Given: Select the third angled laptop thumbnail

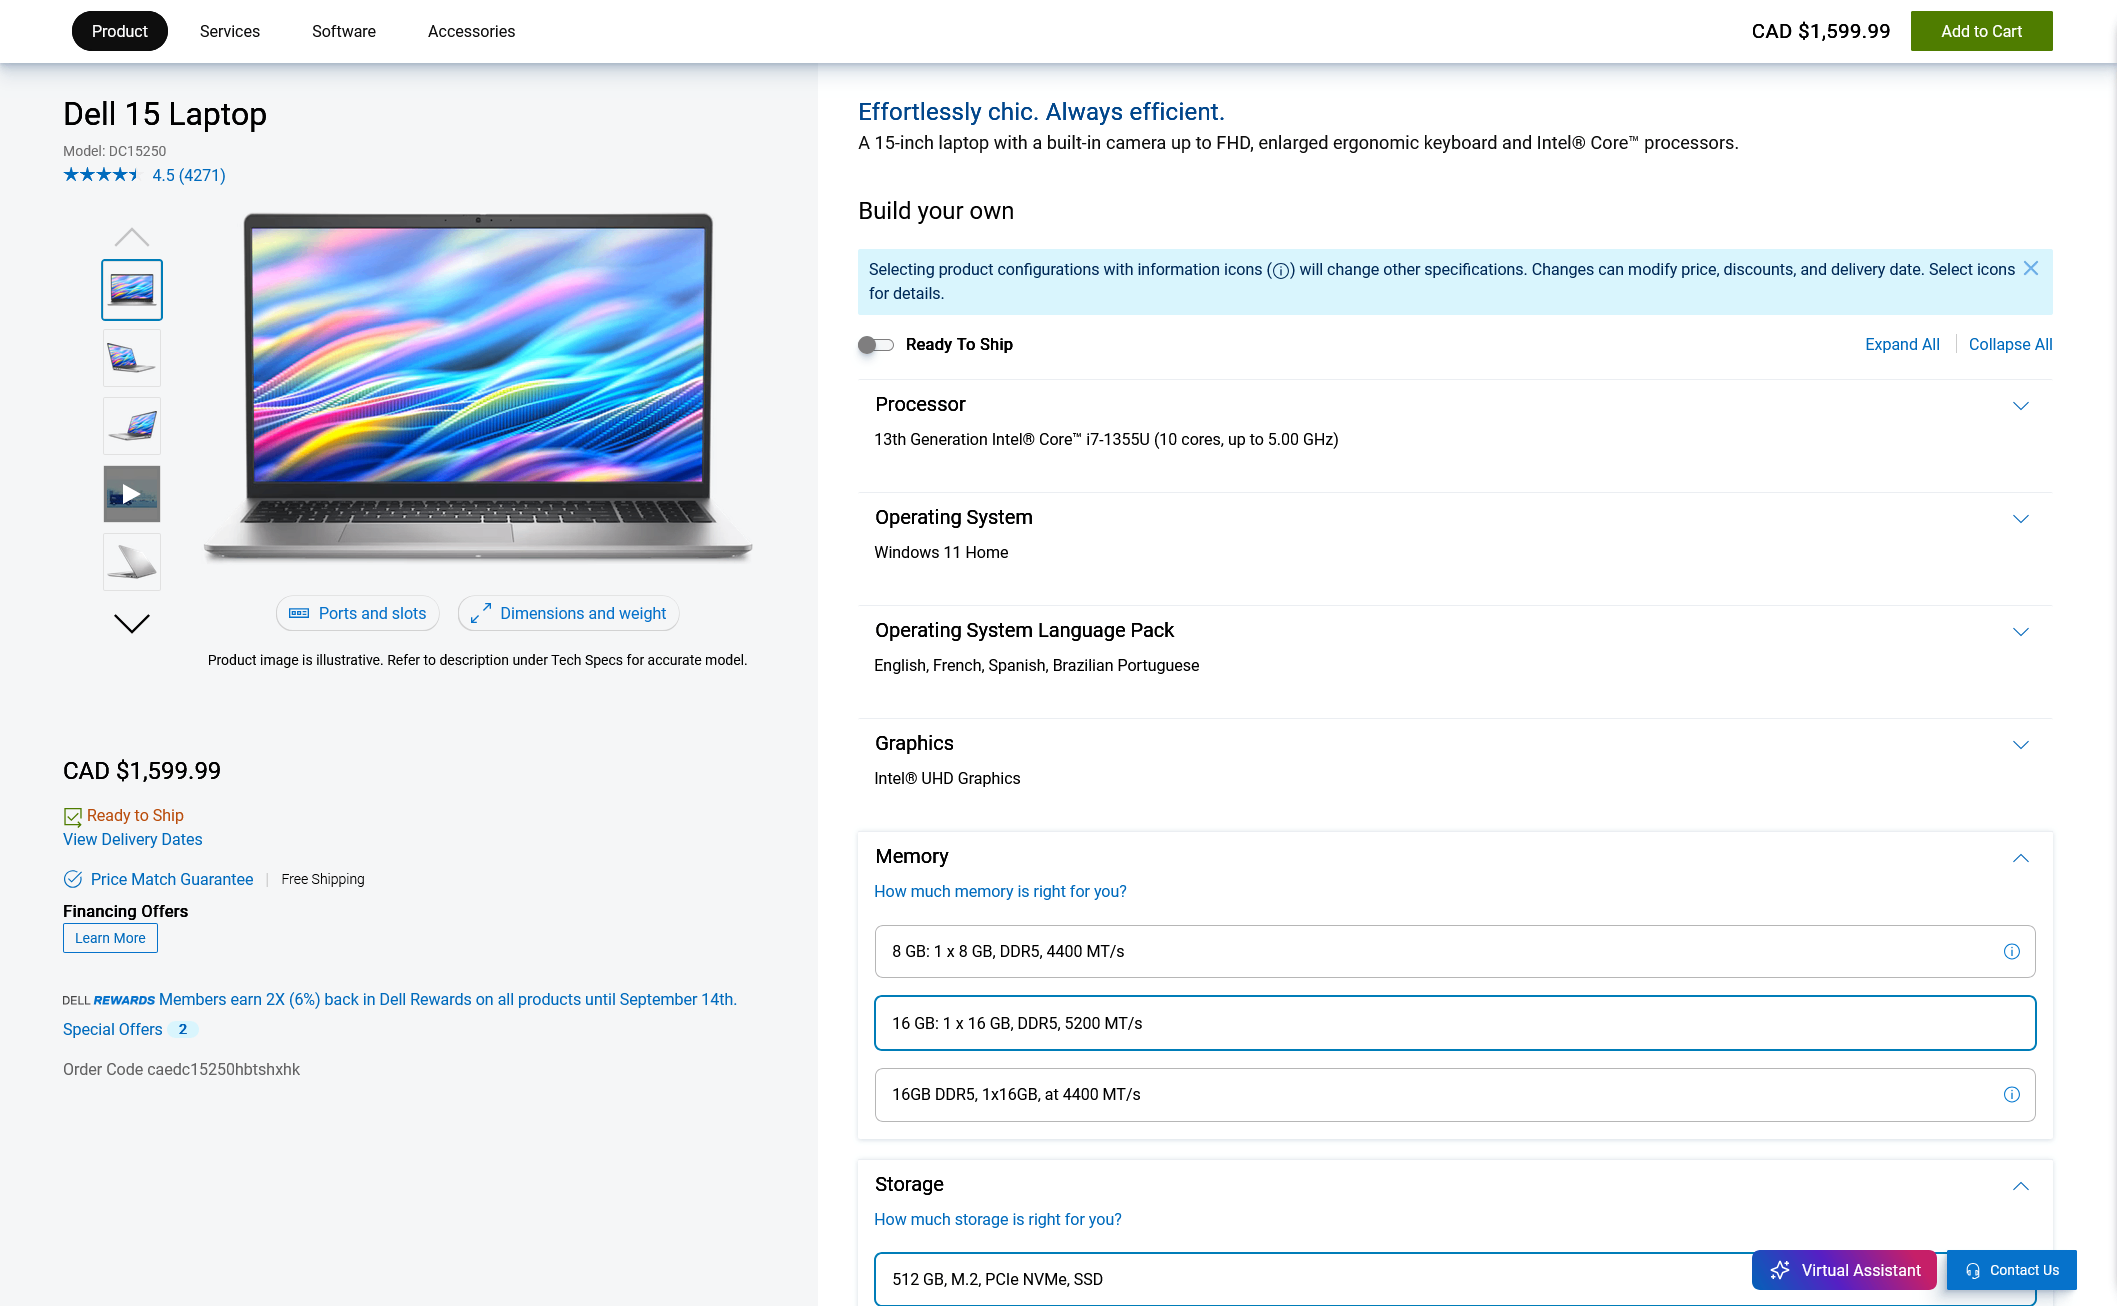Looking at the screenshot, I should 132,426.
